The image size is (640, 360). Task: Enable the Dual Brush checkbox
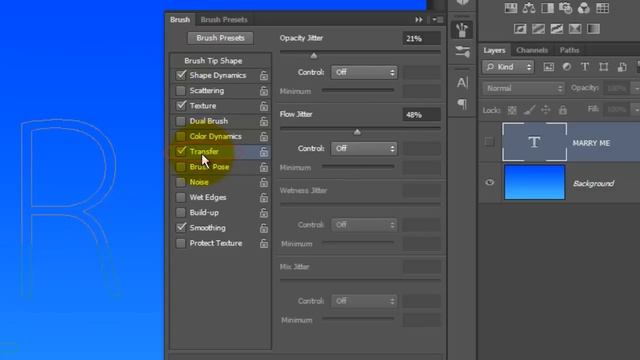(180, 121)
